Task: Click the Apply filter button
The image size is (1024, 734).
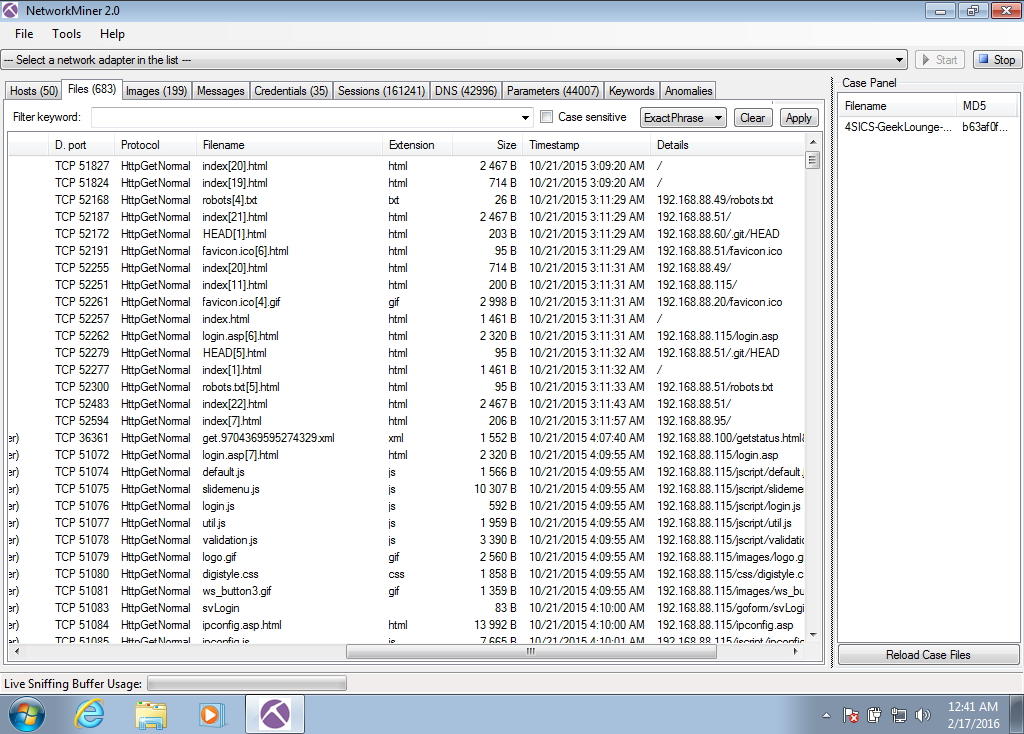Action: pyautogui.click(x=798, y=118)
